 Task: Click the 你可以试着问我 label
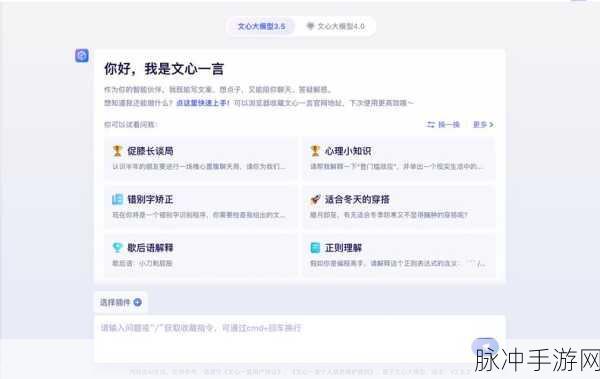point(130,124)
